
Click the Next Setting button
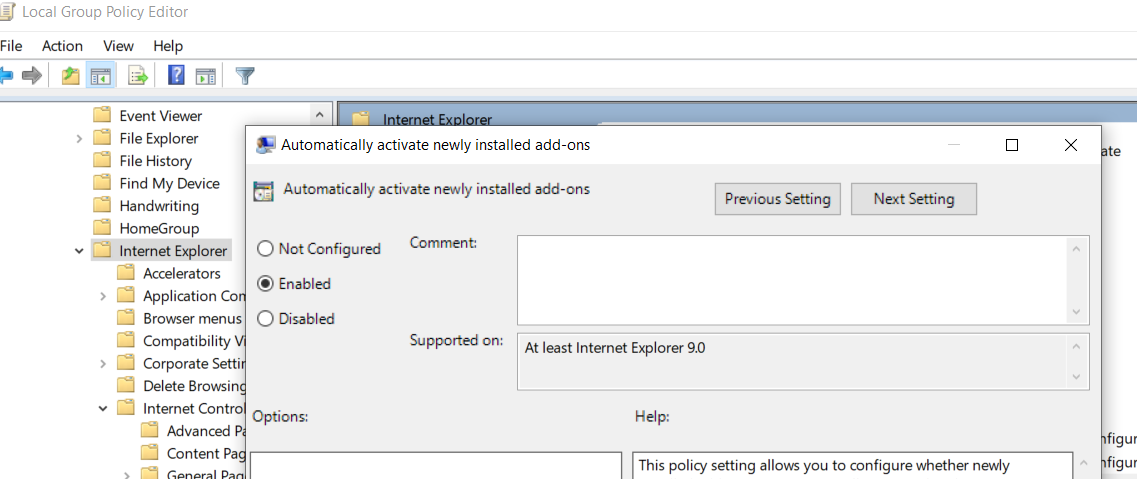tap(913, 199)
